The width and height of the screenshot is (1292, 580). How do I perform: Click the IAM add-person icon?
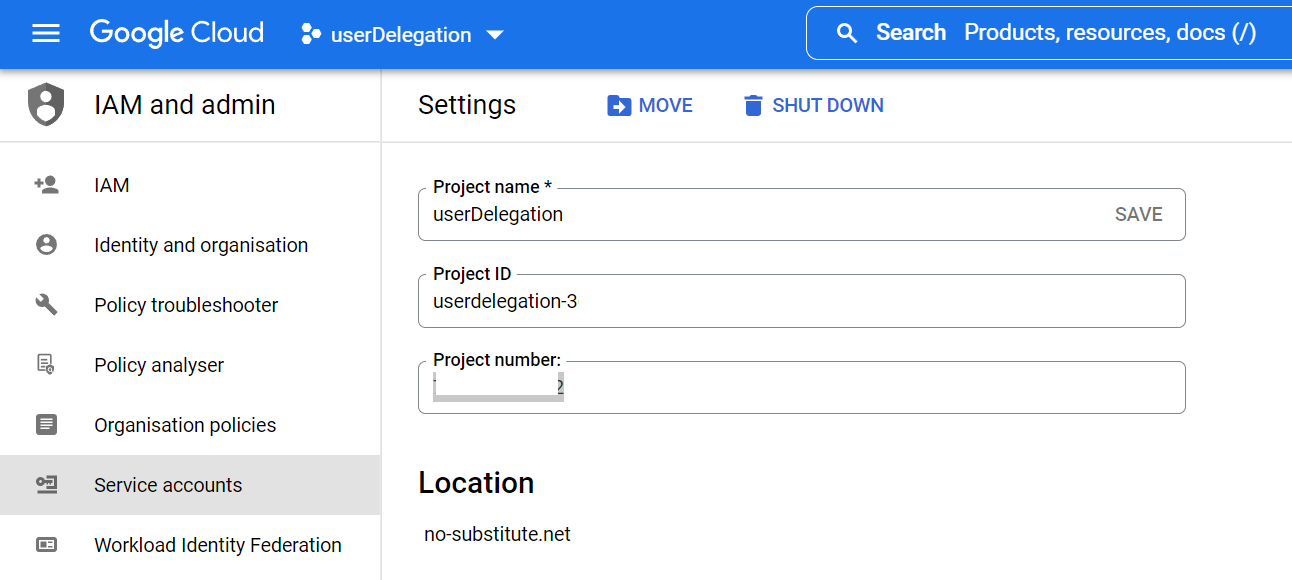[46, 185]
